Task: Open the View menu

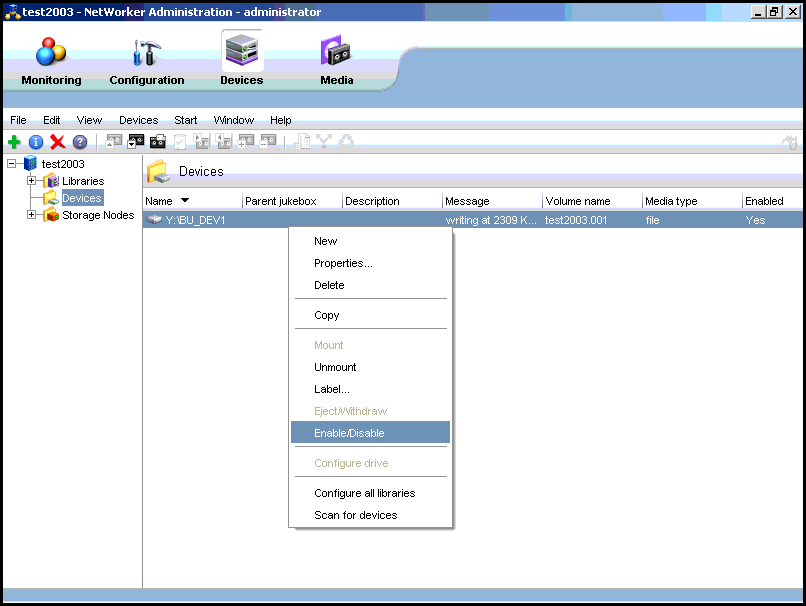Action: click(x=89, y=120)
